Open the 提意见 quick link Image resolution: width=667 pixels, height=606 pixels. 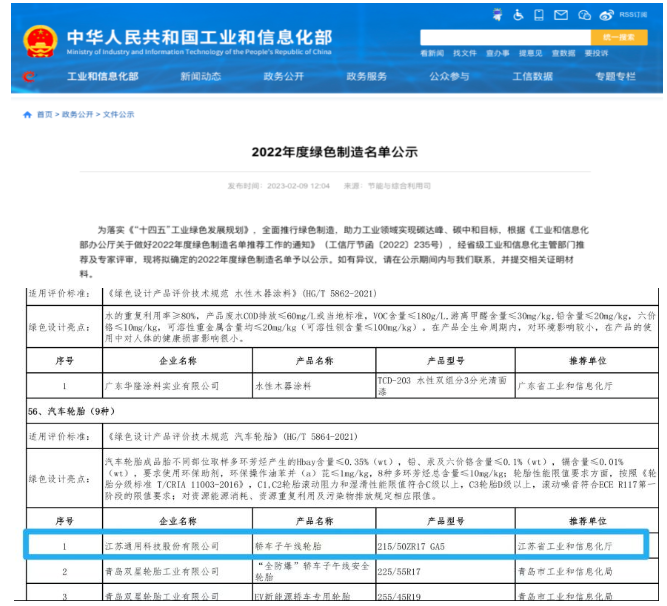(530, 53)
